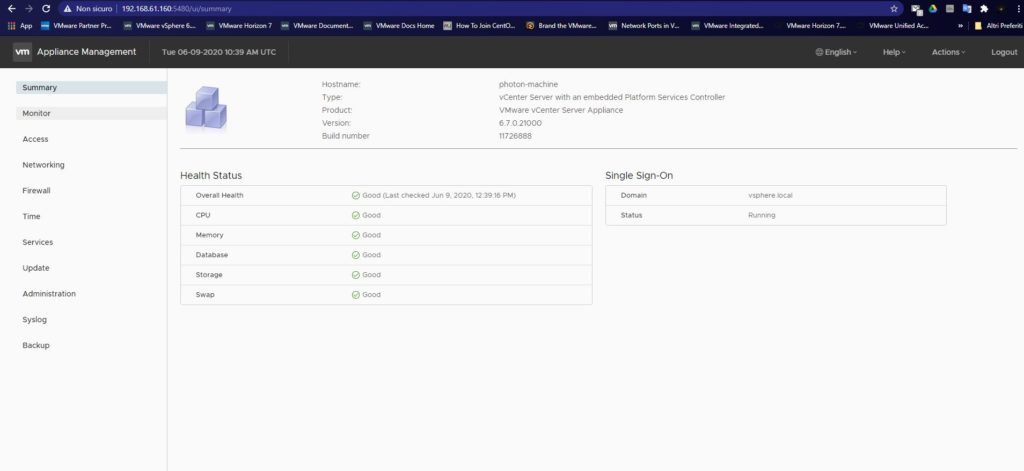
Task: Click the date and time in the header
Action: (219, 52)
